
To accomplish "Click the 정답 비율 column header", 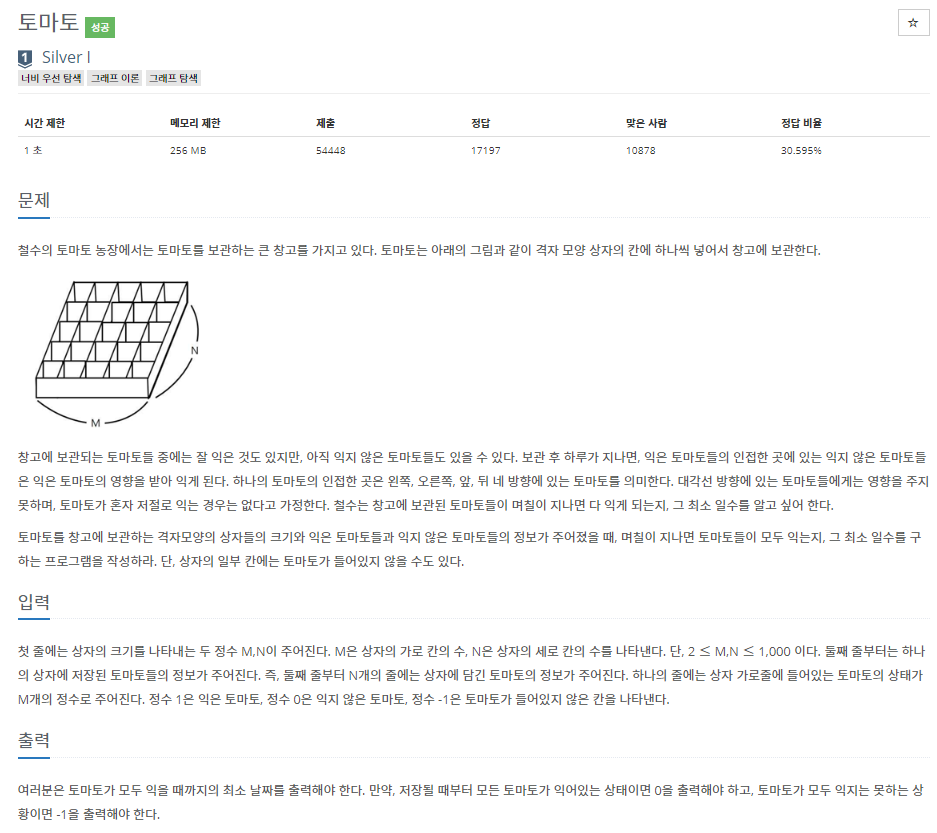I will tap(801, 123).
